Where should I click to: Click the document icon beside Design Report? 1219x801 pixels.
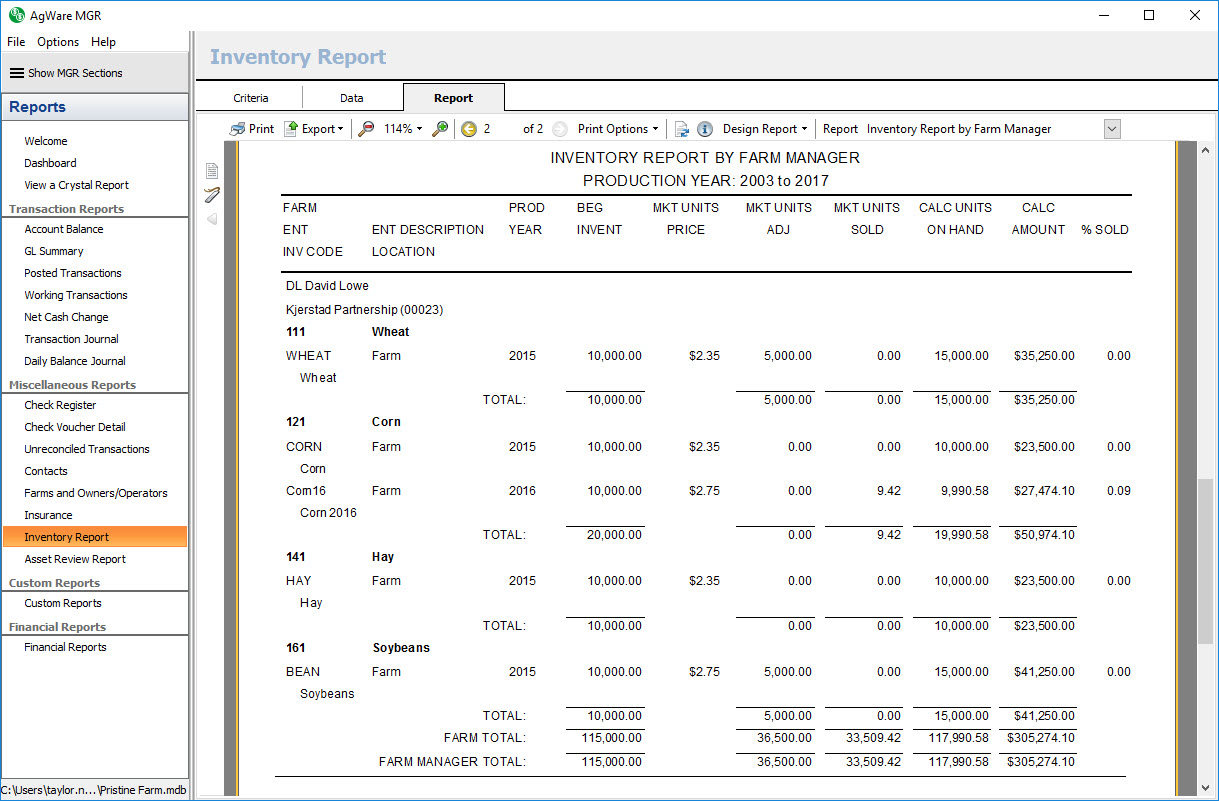click(x=682, y=129)
